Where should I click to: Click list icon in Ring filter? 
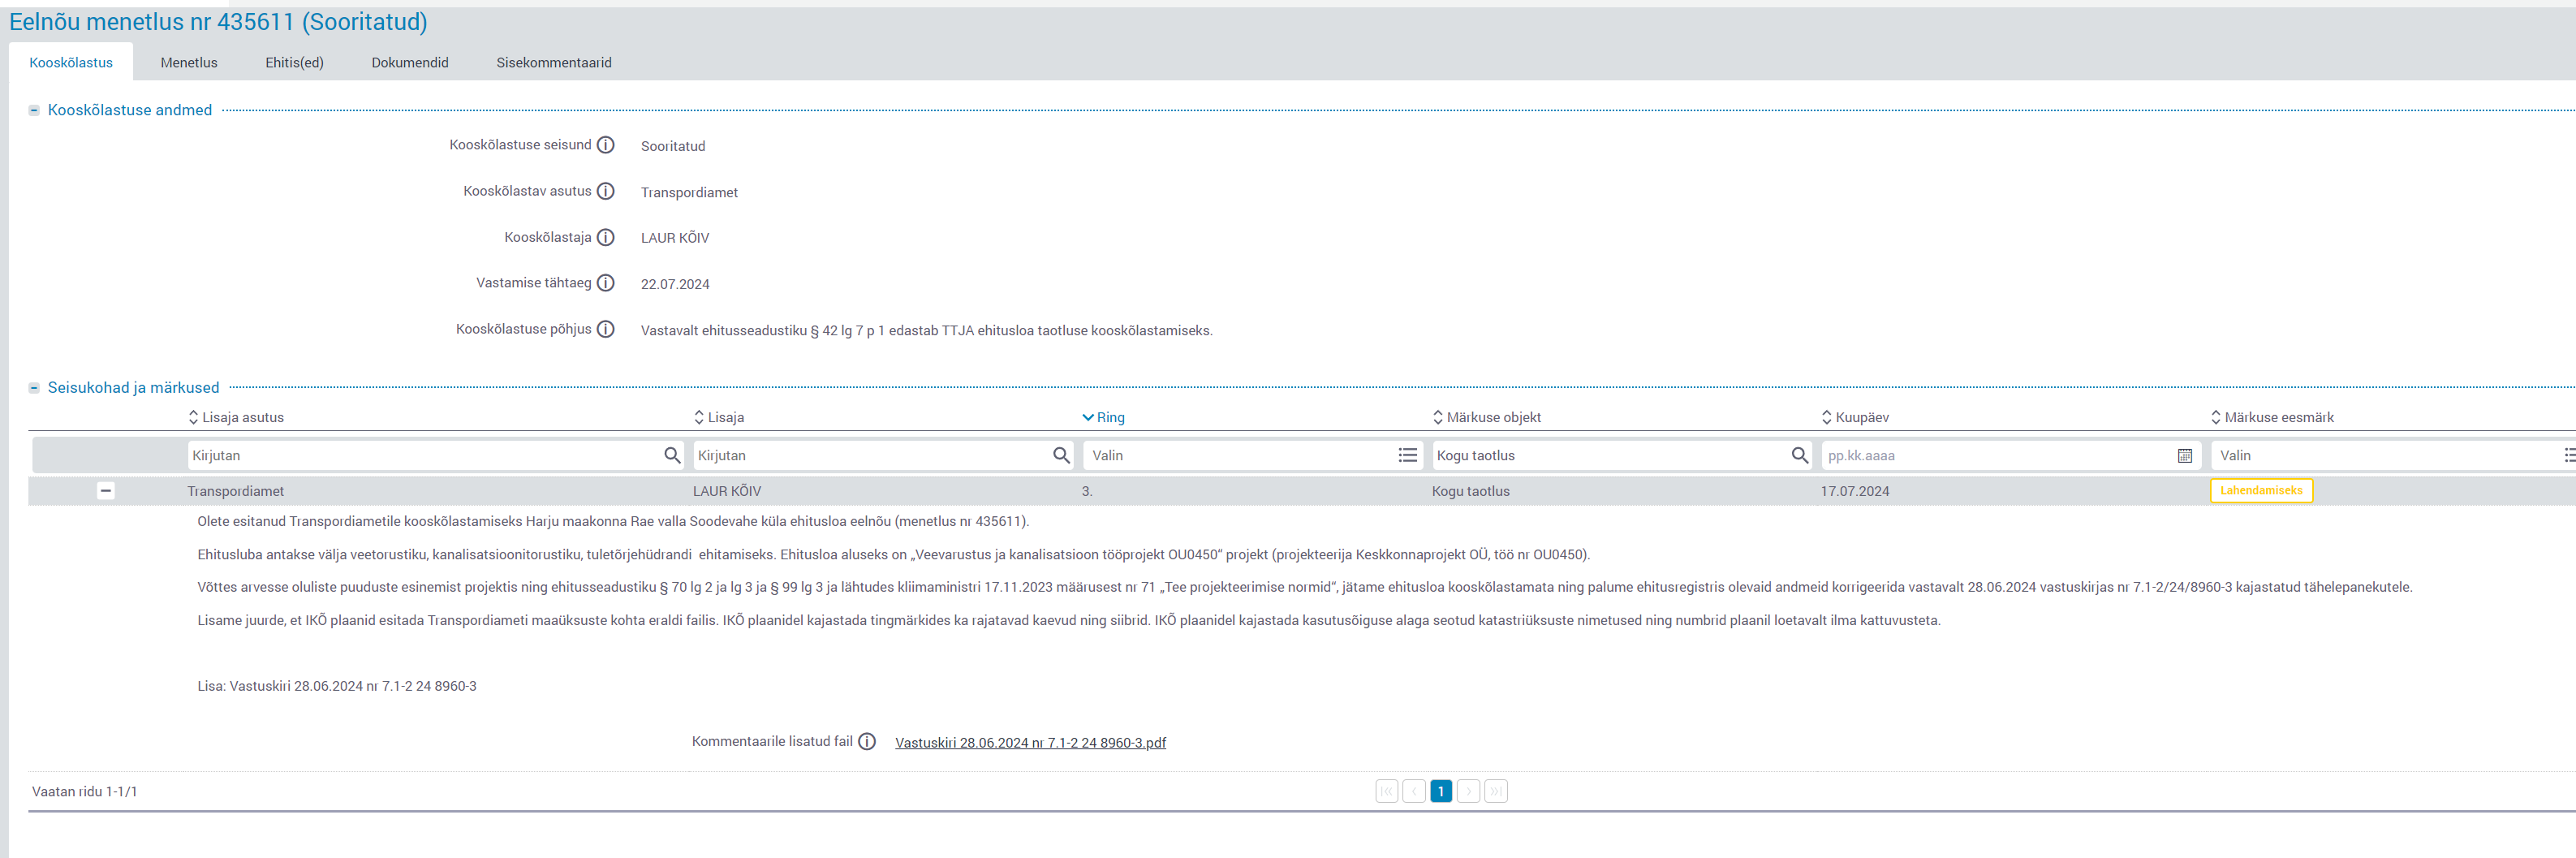tap(1408, 455)
